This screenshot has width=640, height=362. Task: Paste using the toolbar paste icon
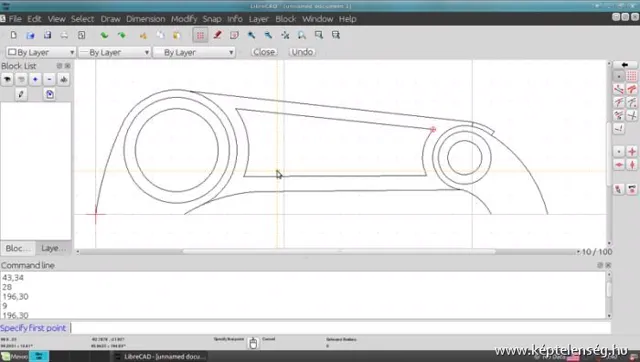[177, 35]
